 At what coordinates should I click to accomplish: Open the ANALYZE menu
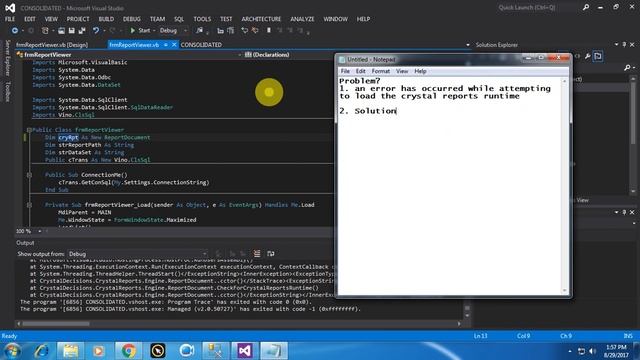pos(302,19)
